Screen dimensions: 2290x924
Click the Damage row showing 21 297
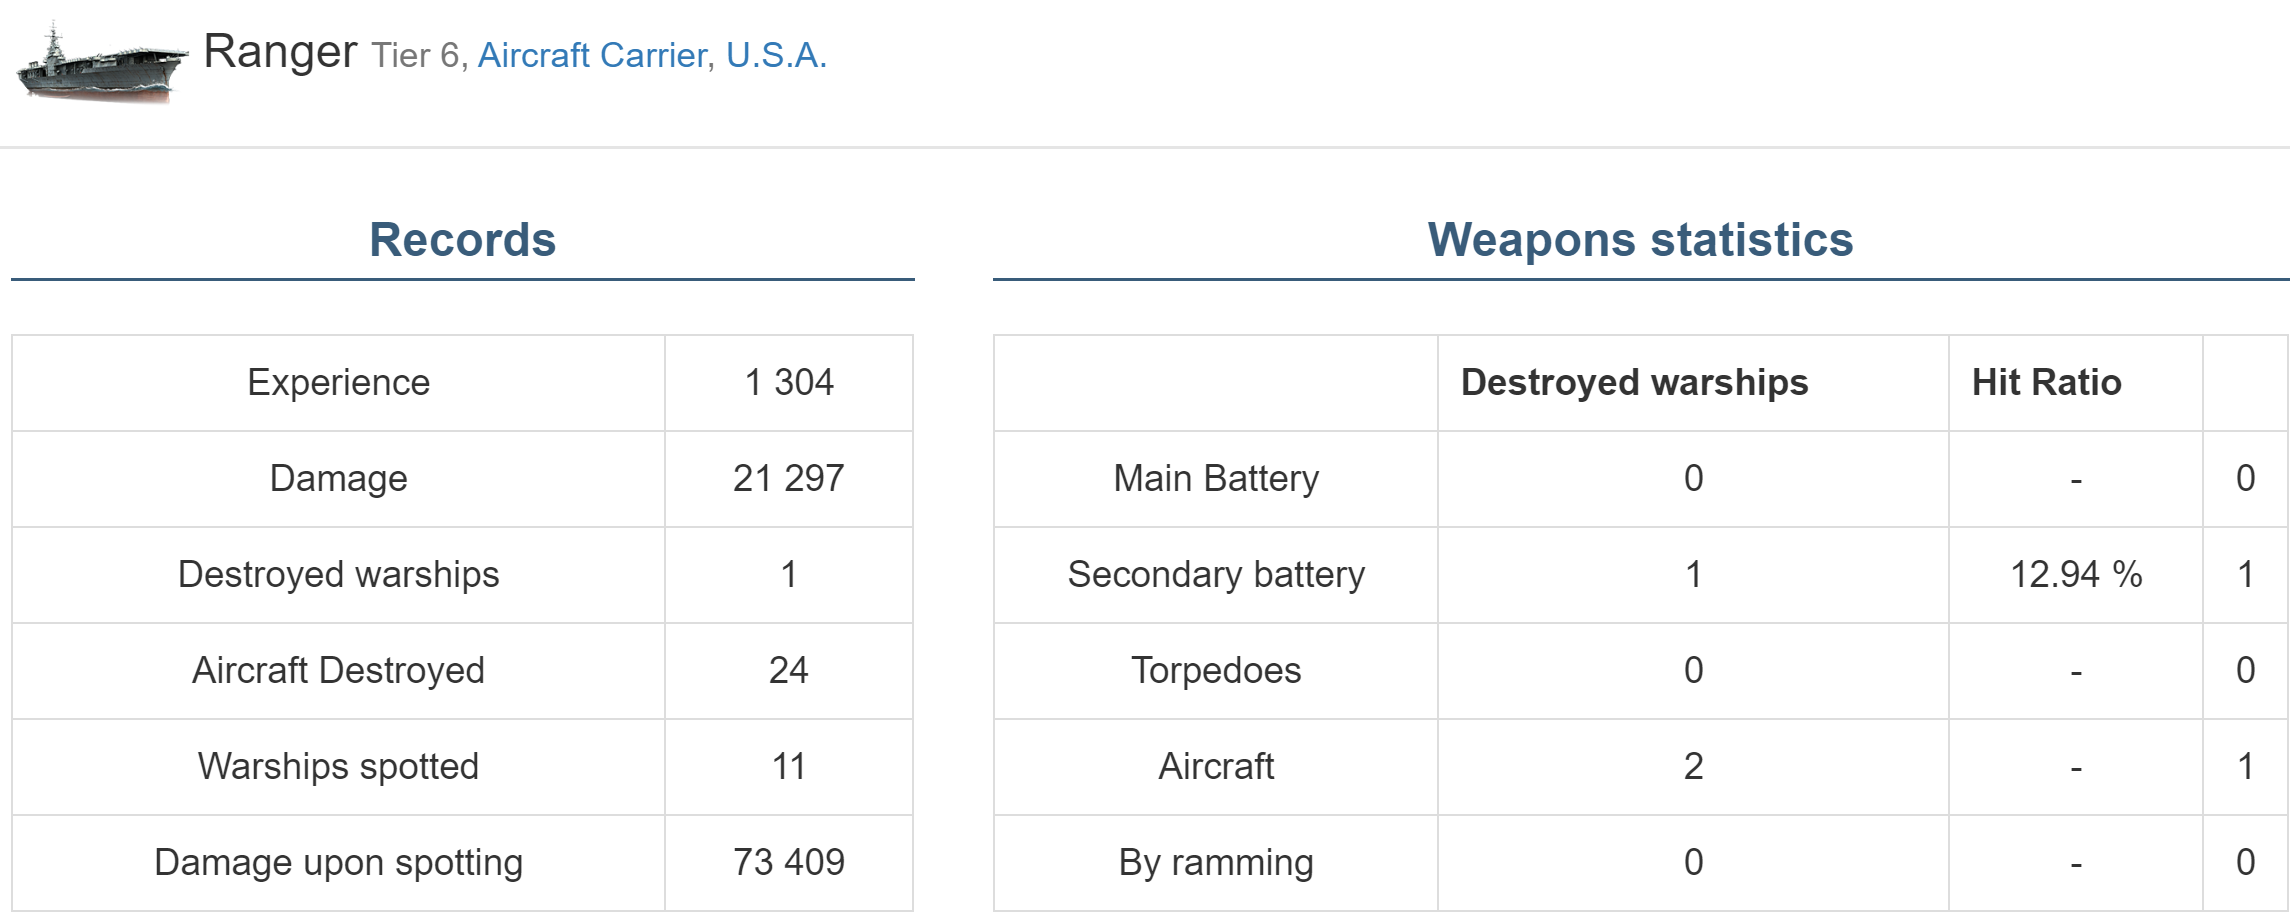coord(790,478)
